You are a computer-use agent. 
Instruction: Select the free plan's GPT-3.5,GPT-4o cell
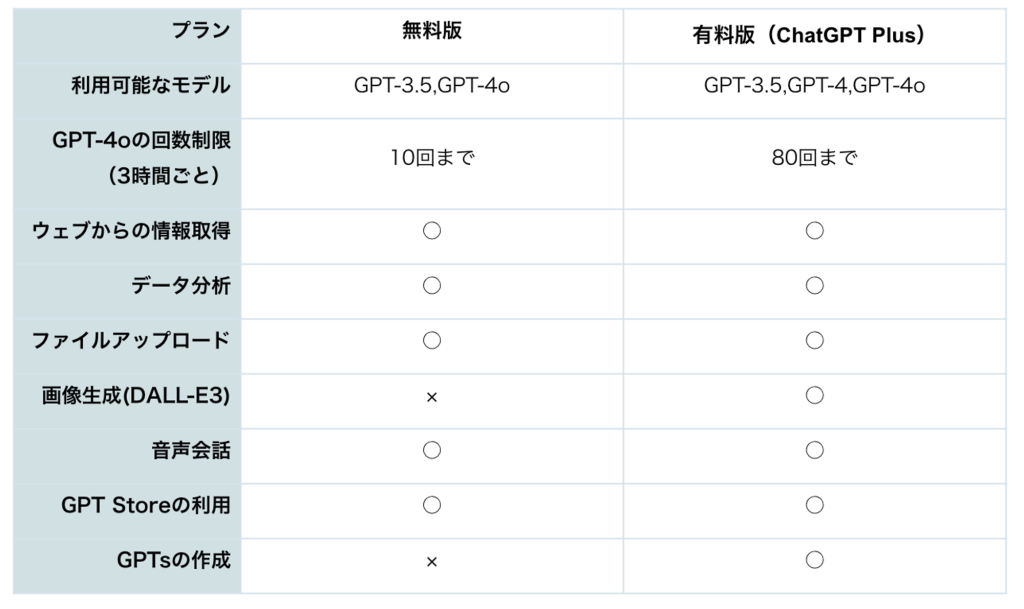point(432,86)
